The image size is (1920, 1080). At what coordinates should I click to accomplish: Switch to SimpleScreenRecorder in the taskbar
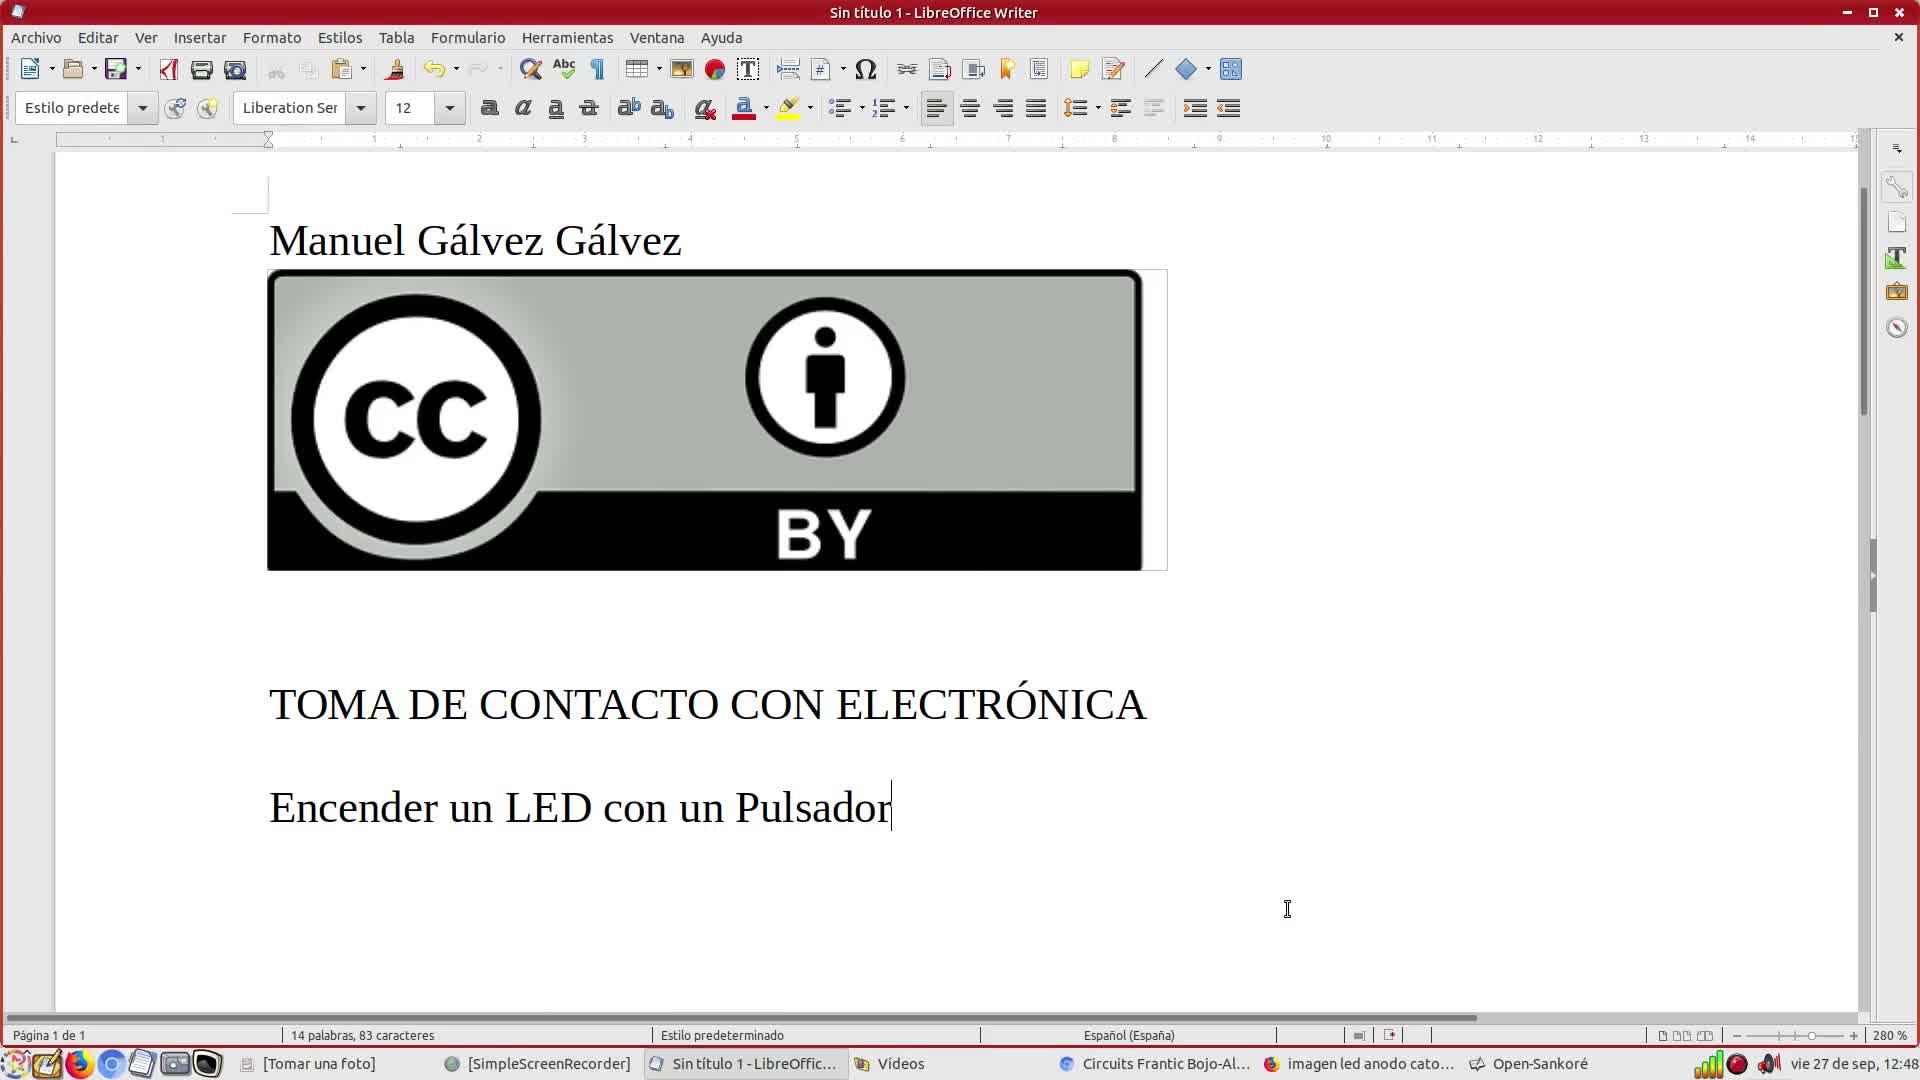tap(538, 1064)
